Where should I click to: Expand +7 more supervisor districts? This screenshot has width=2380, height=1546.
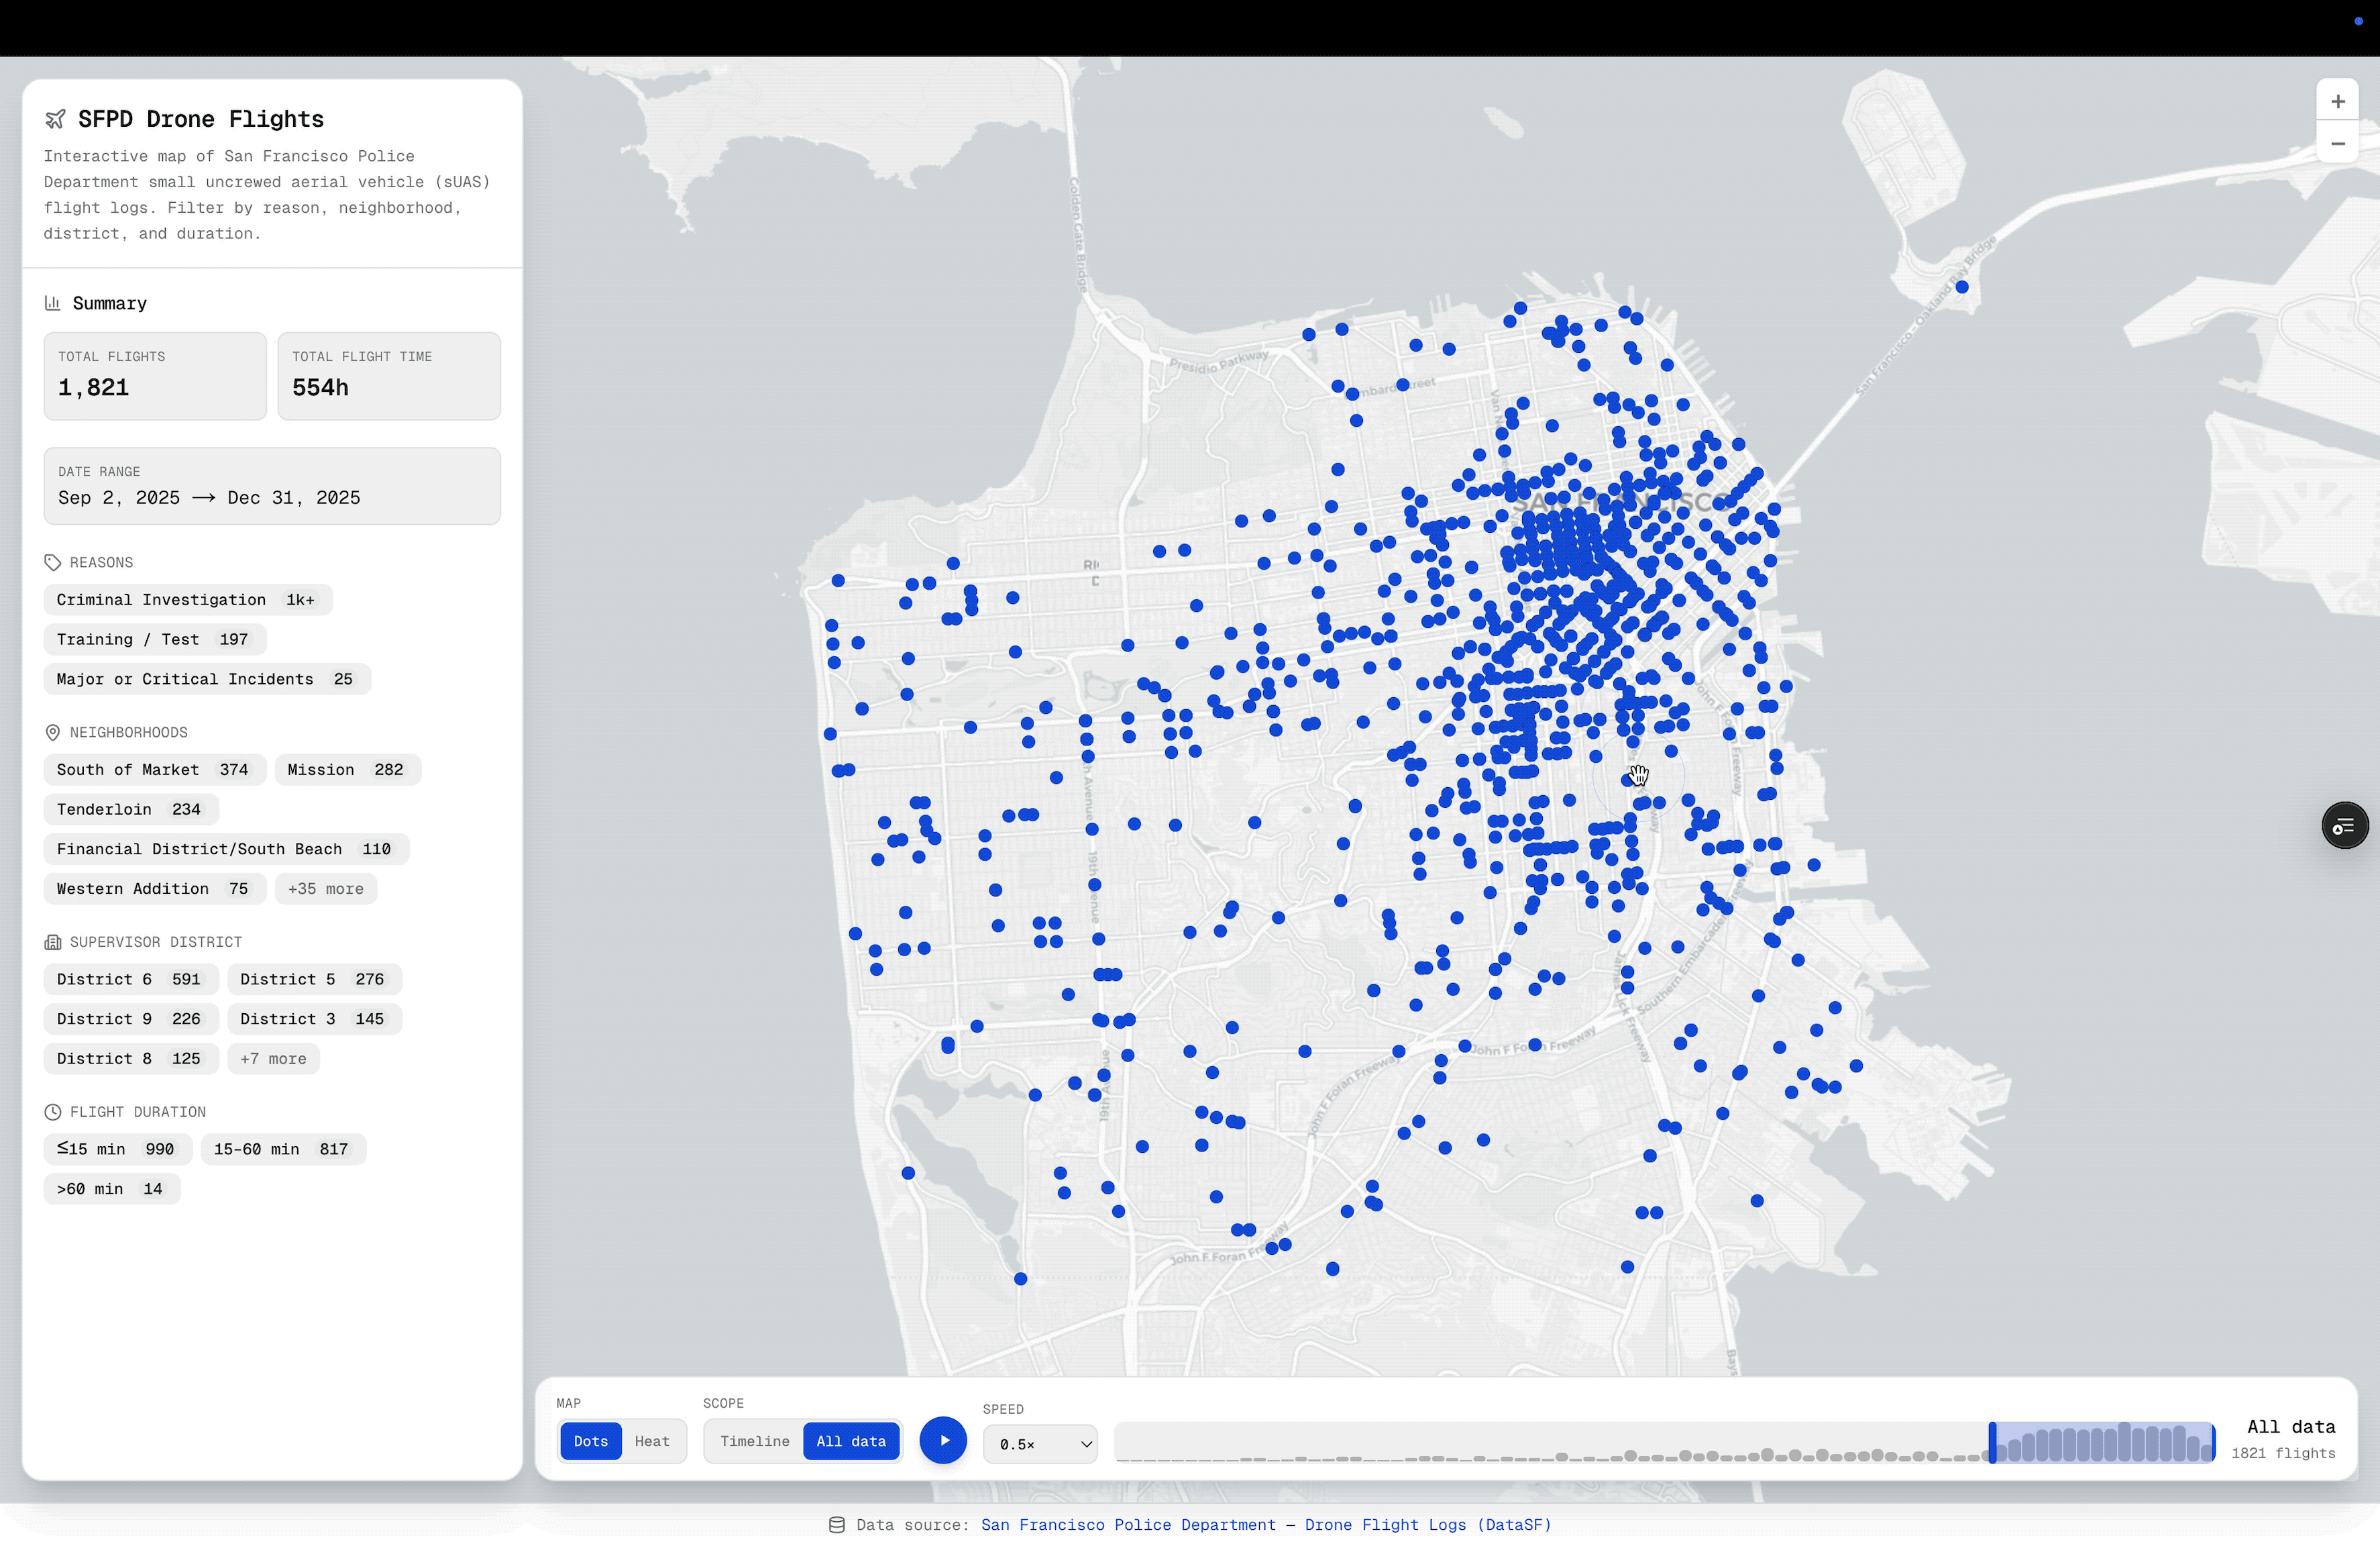[x=273, y=1059]
